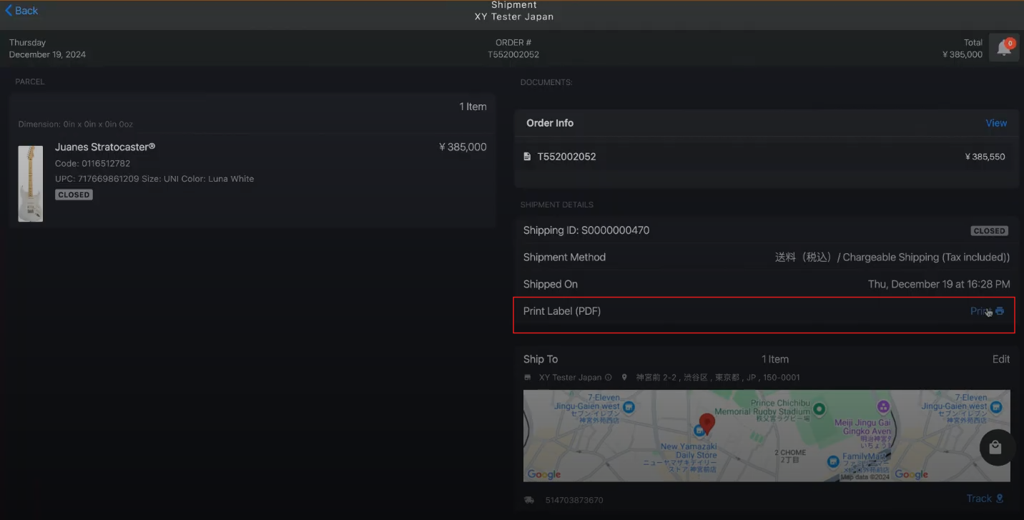This screenshot has height=520, width=1024.
Task: Click the Japanese address in Ship To
Action: 718,378
